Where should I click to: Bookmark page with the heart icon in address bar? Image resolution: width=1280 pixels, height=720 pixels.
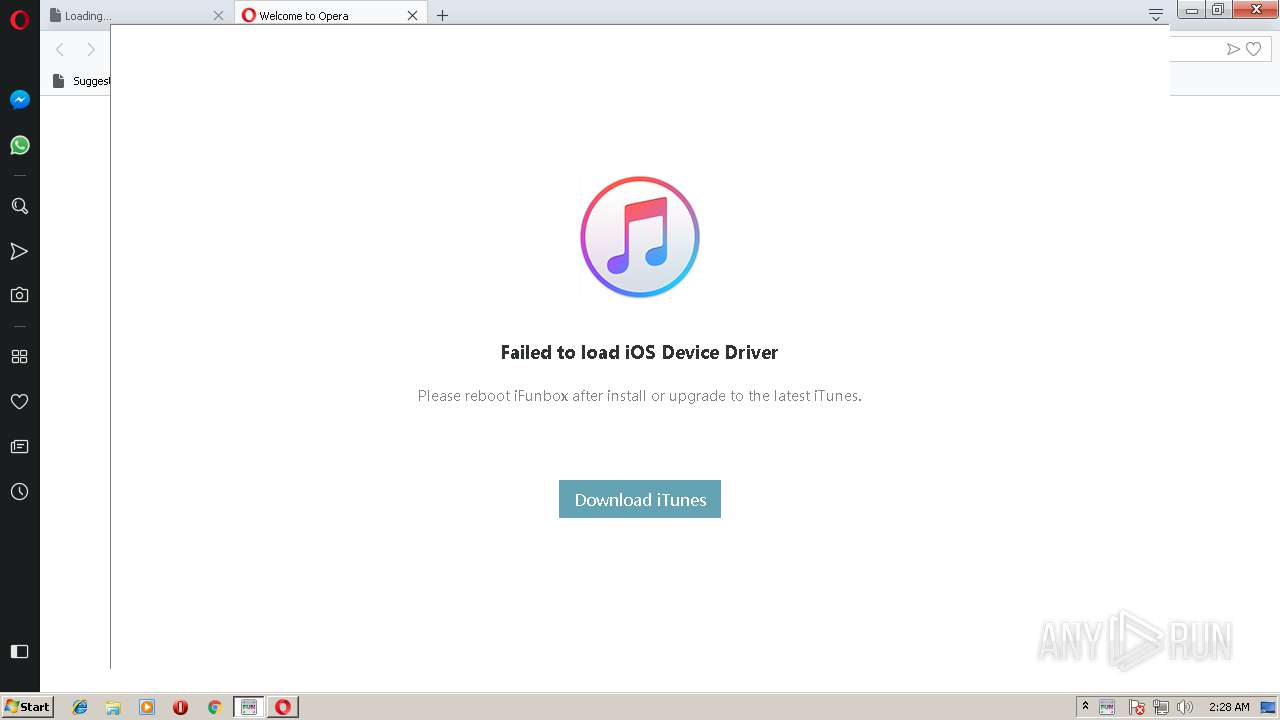(x=1253, y=49)
